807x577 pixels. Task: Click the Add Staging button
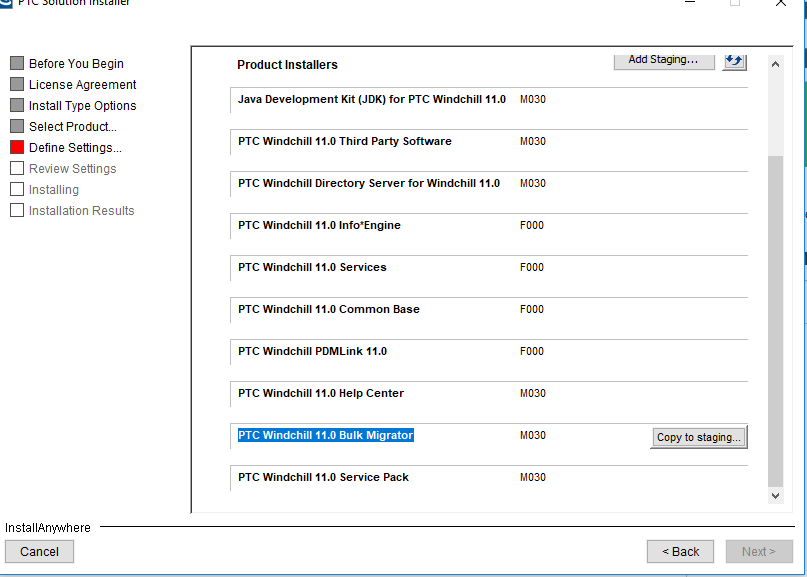664,60
